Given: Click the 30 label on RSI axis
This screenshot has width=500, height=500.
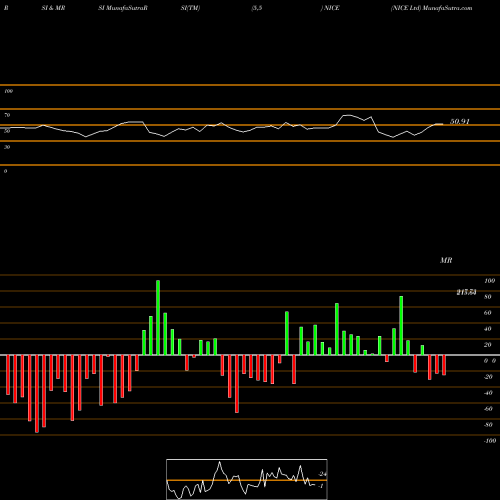Looking at the screenshot, I should coord(7,147).
